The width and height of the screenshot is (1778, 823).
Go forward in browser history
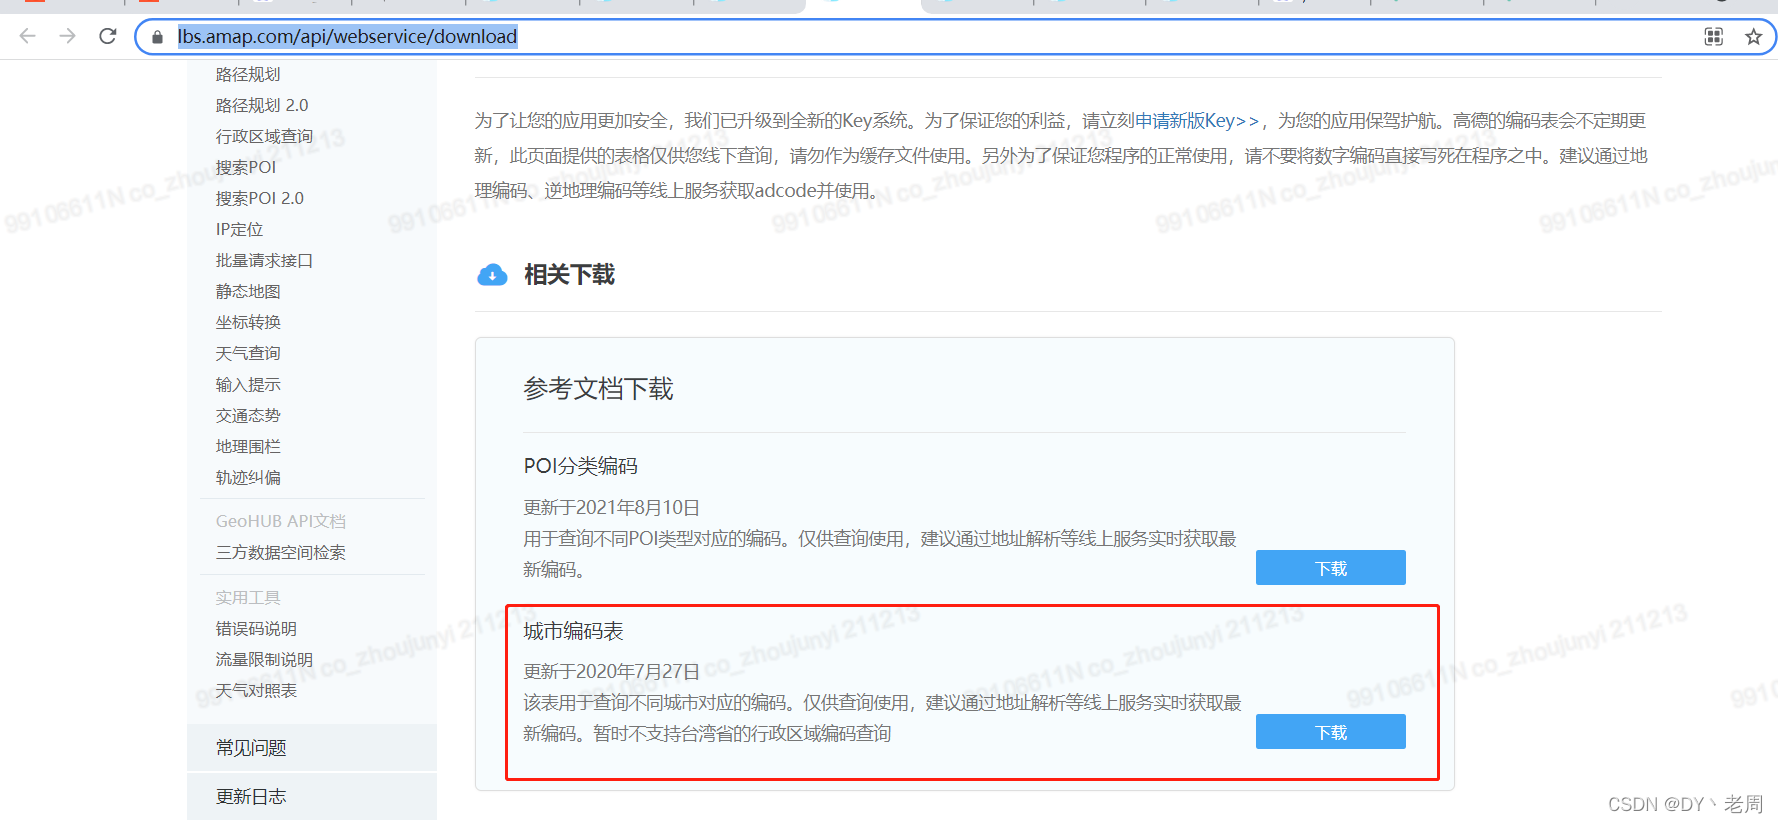point(67,36)
